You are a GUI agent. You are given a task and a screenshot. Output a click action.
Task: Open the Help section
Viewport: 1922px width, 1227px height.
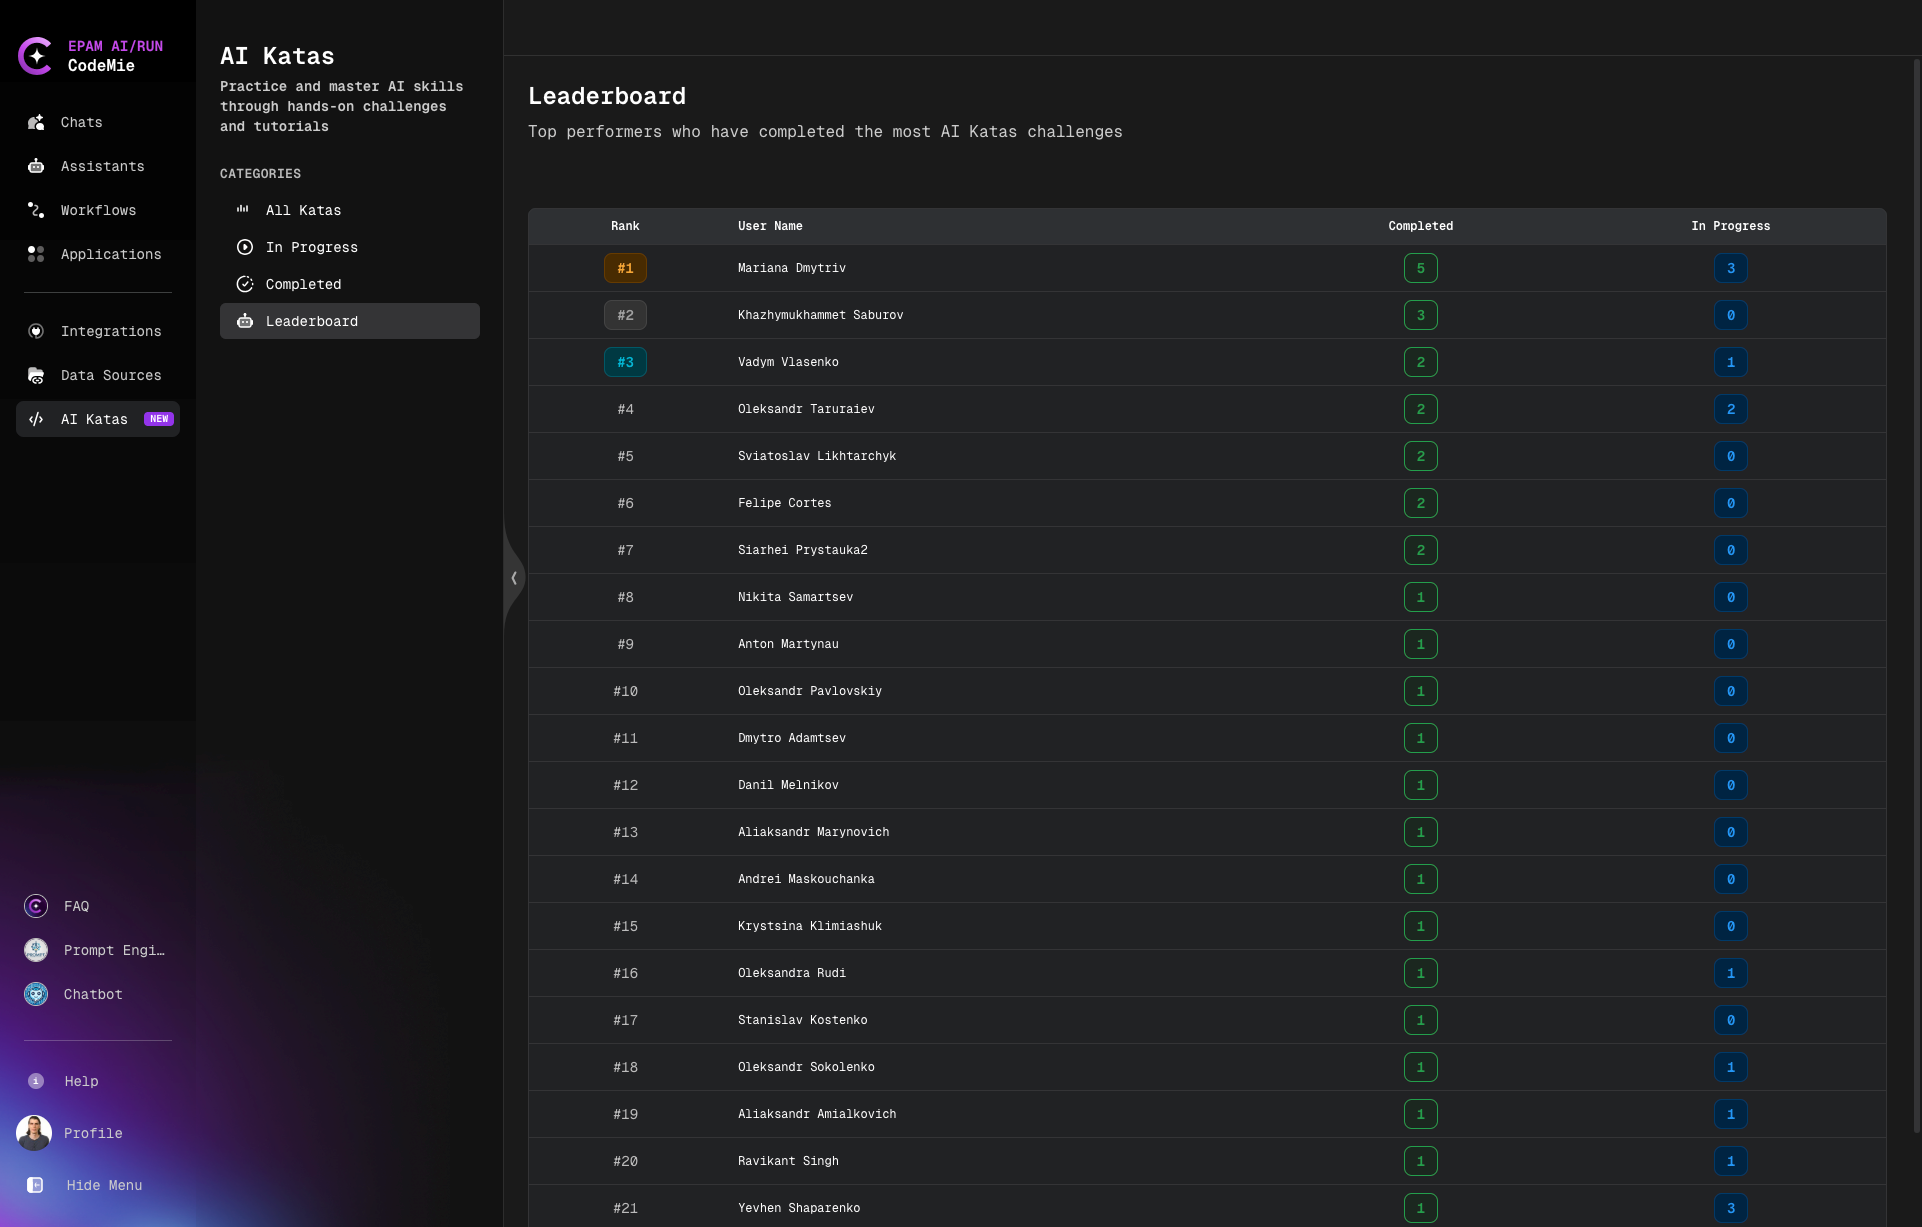[x=81, y=1081]
